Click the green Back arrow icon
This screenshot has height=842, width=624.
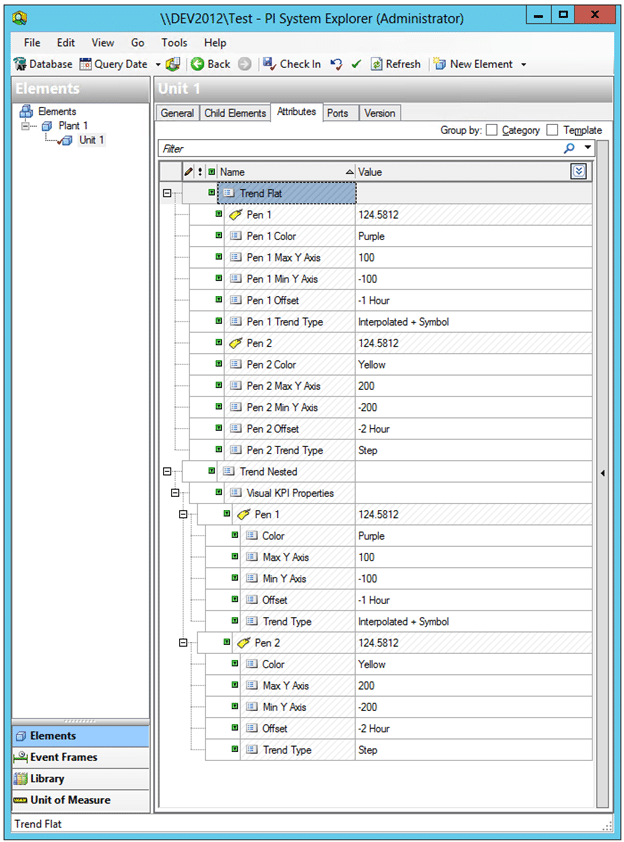click(x=197, y=64)
